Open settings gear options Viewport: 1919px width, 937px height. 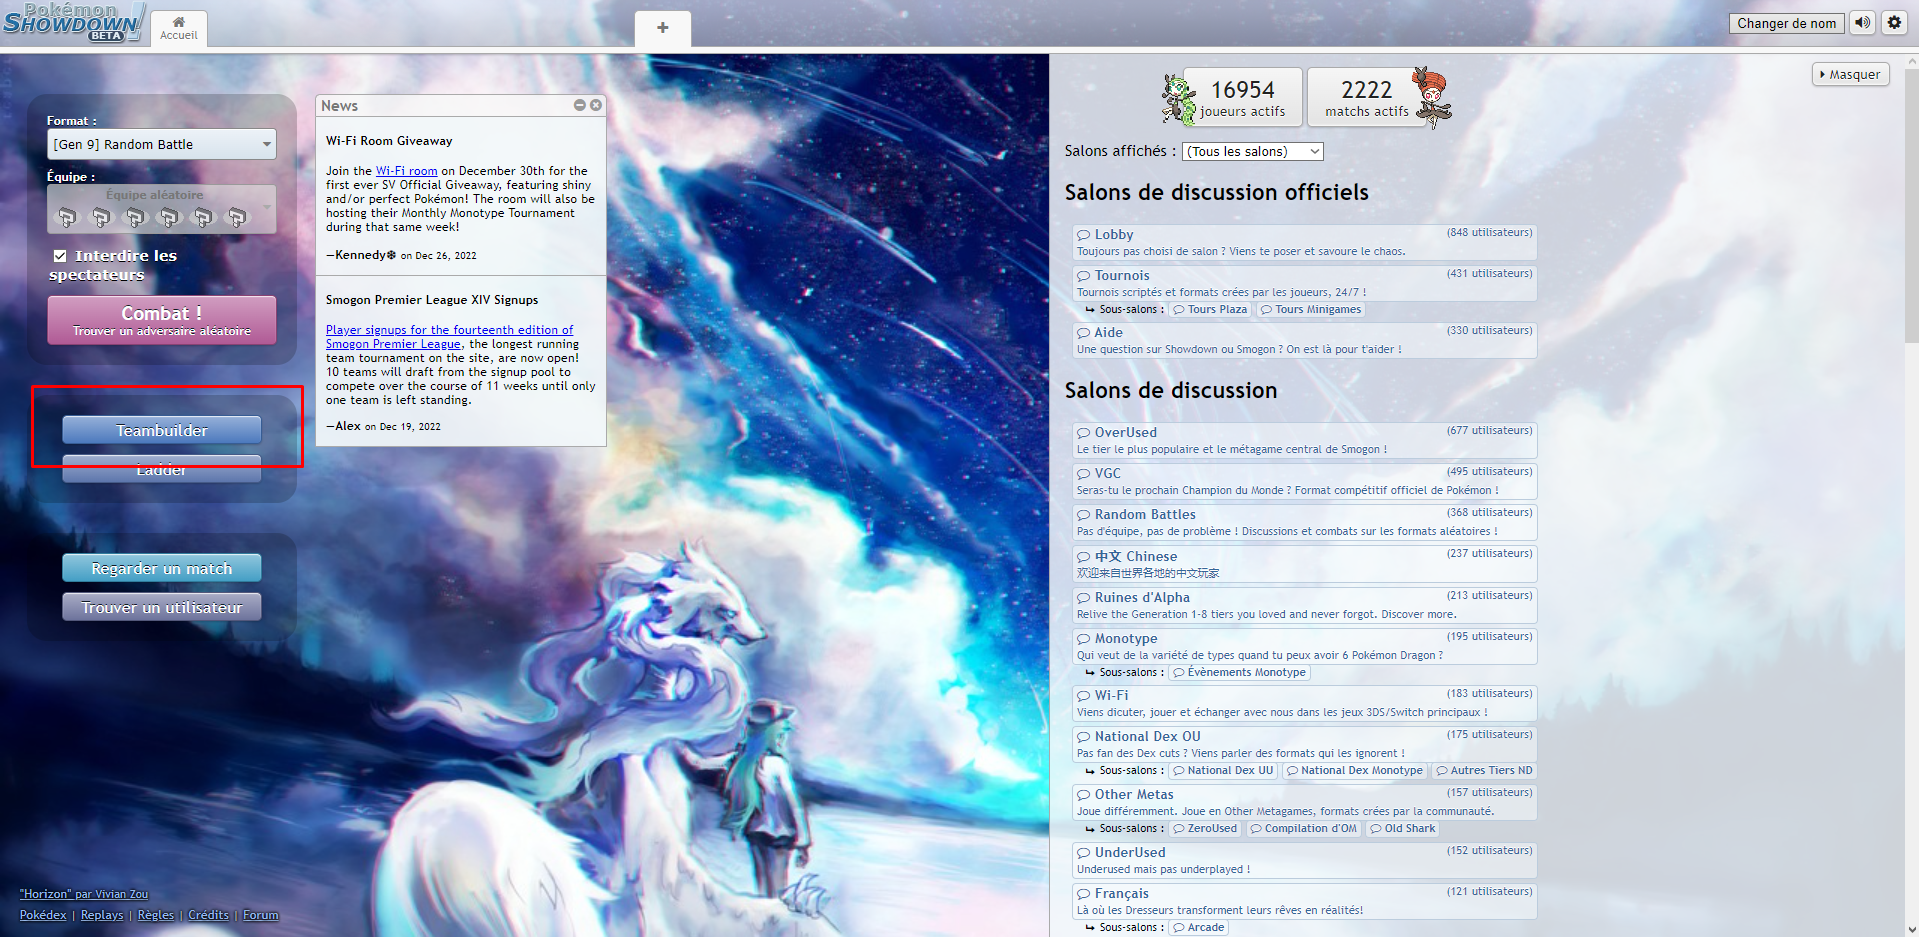(1894, 23)
